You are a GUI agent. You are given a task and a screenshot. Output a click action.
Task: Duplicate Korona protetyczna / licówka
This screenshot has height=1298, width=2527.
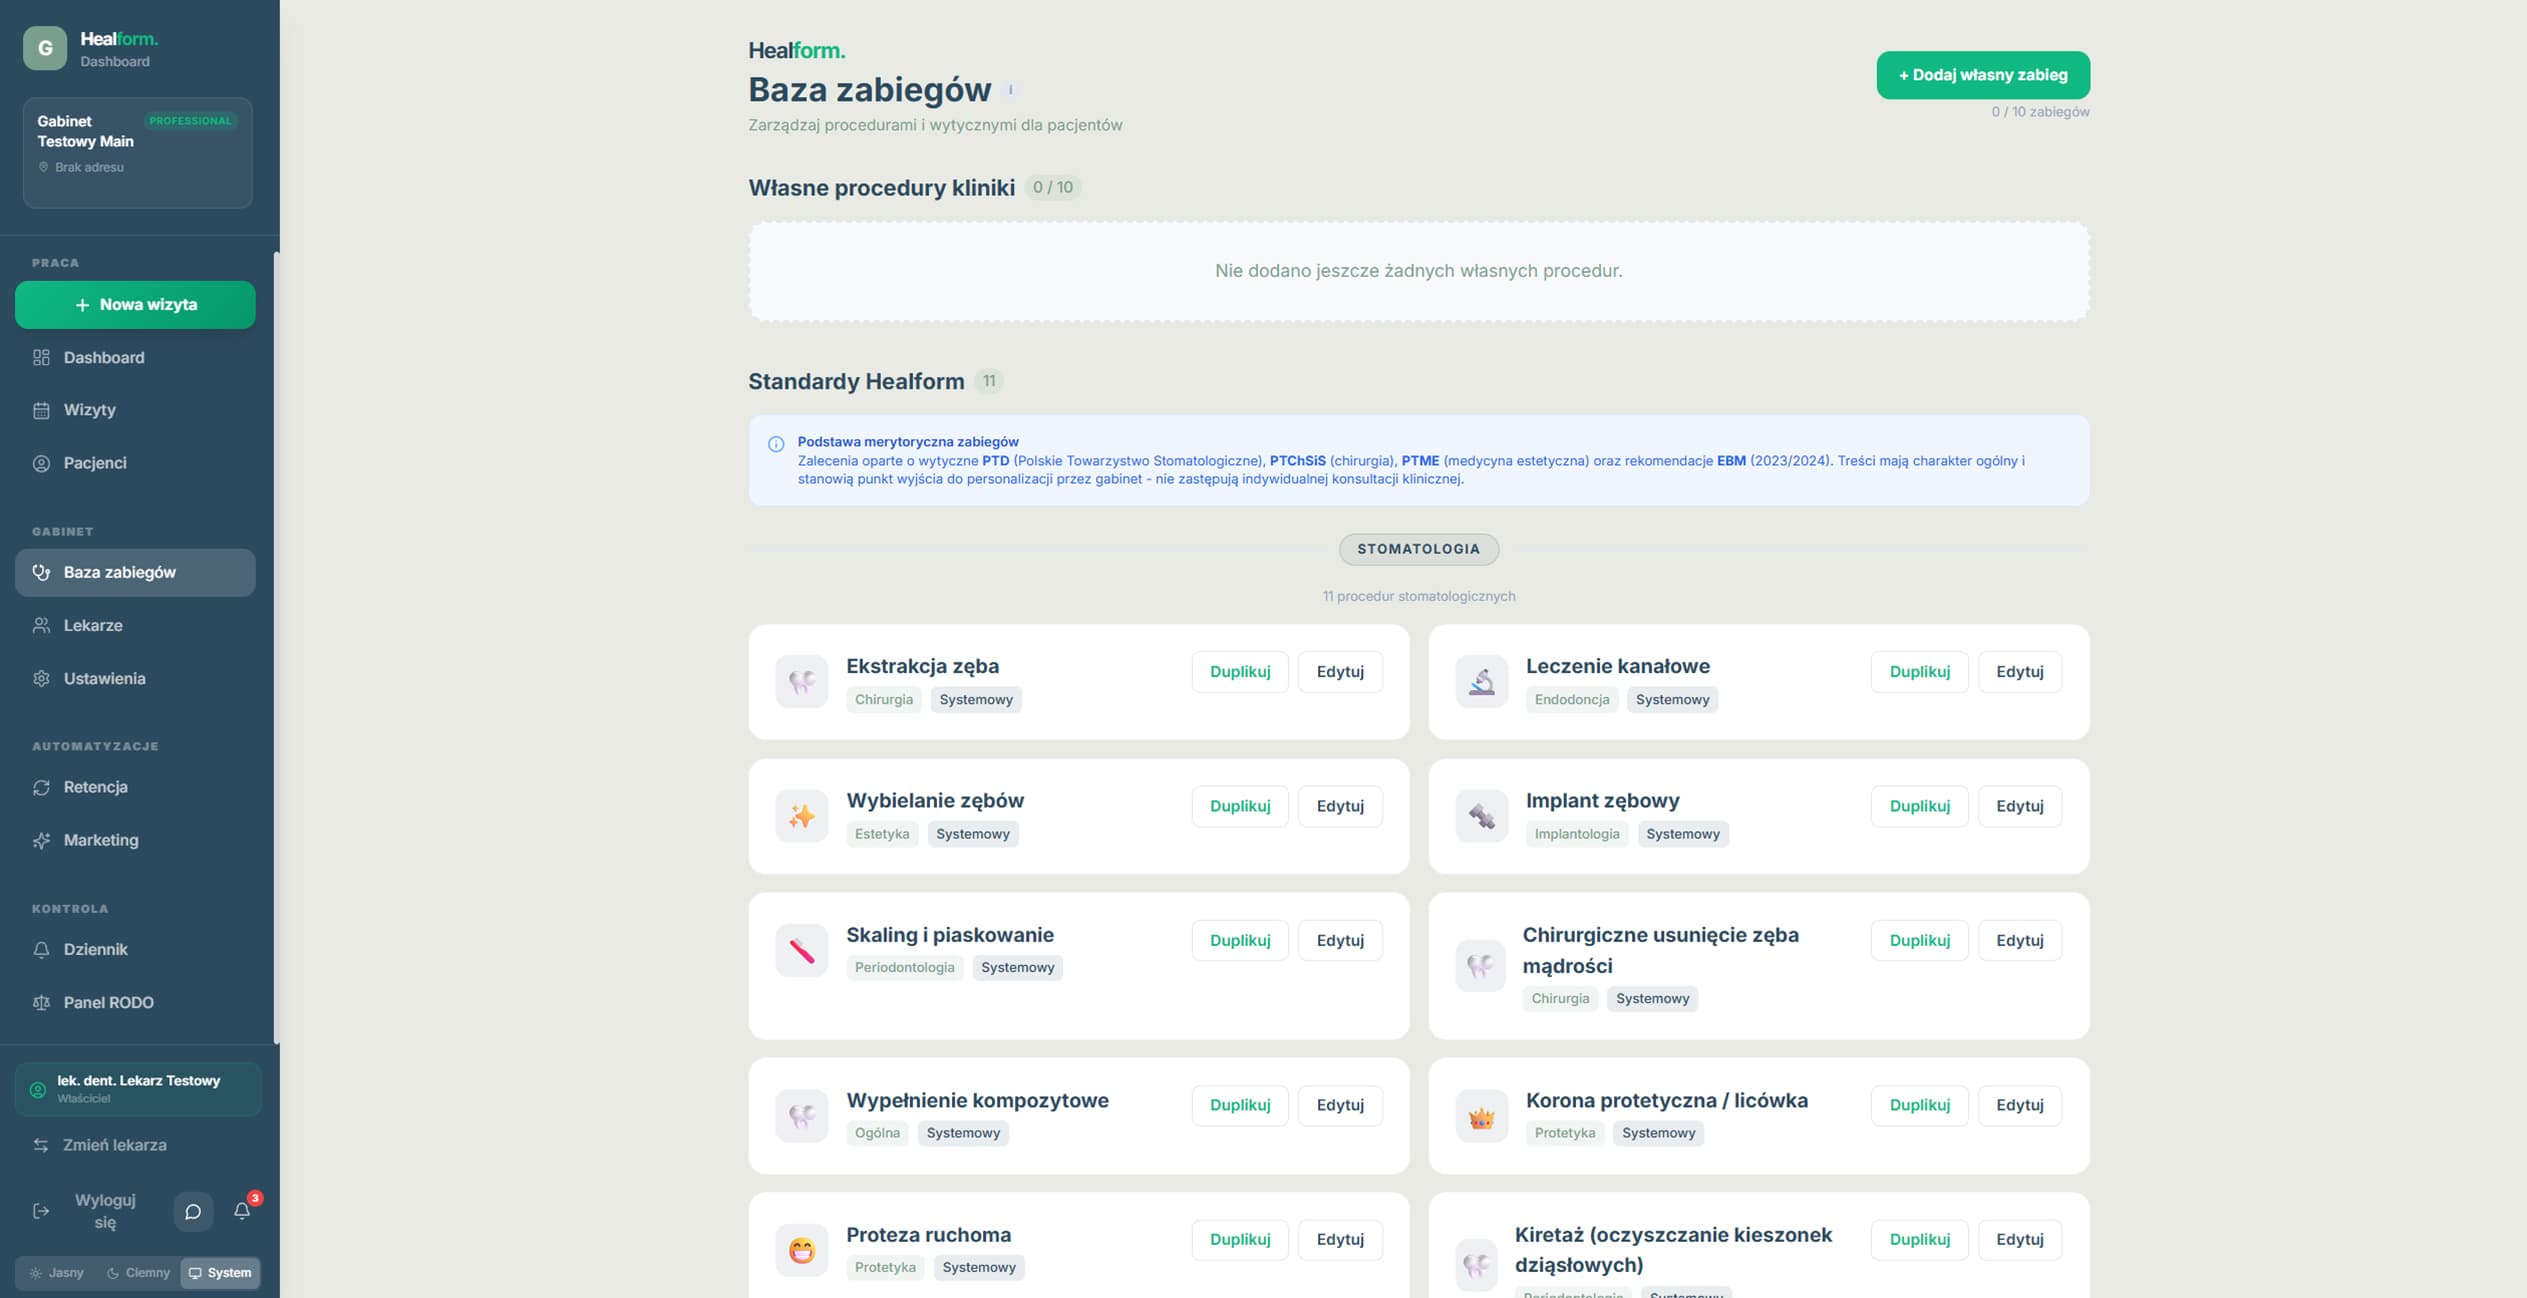1920,1105
